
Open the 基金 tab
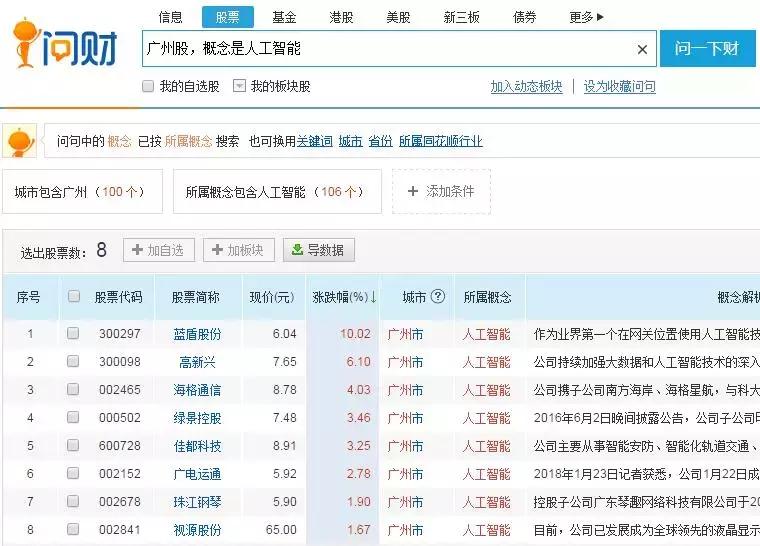[x=284, y=17]
